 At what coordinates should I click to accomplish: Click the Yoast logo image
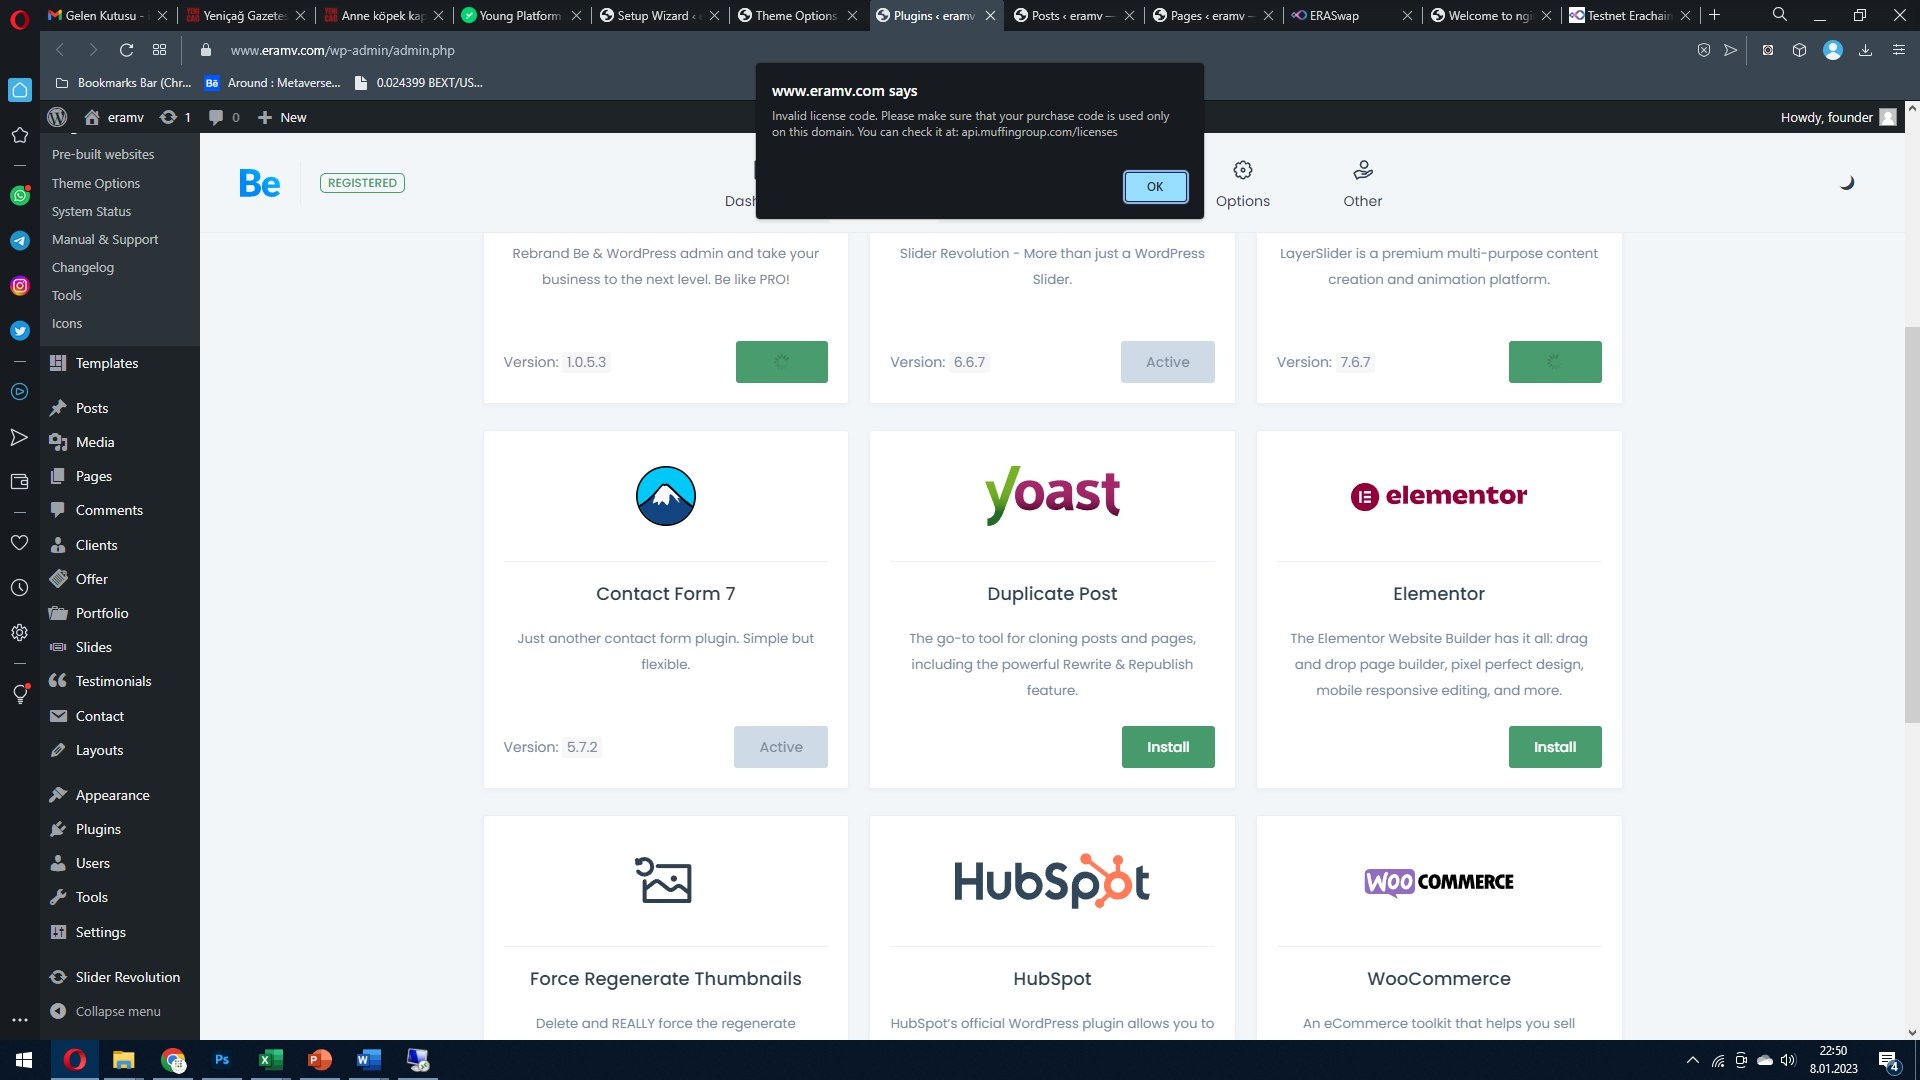pyautogui.click(x=1052, y=495)
